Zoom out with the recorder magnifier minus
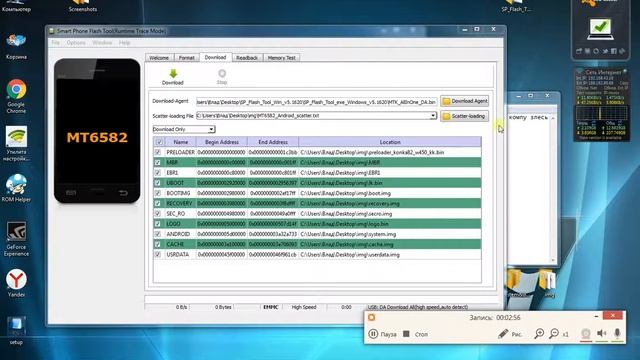Screen dimensions: 640x360 coord(554,334)
